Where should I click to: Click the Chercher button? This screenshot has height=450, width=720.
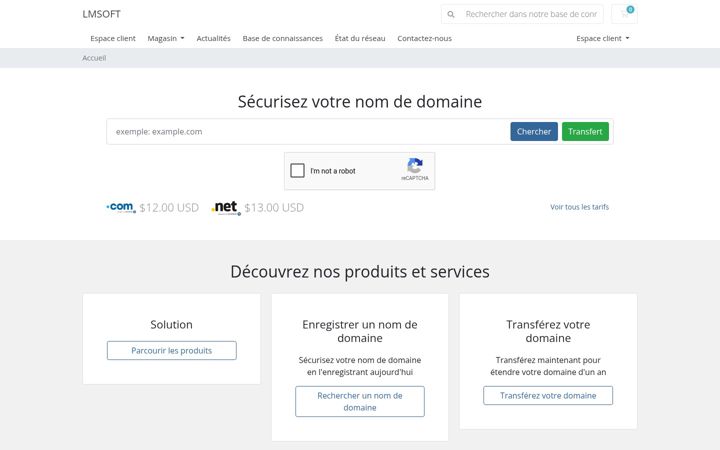[x=534, y=131]
